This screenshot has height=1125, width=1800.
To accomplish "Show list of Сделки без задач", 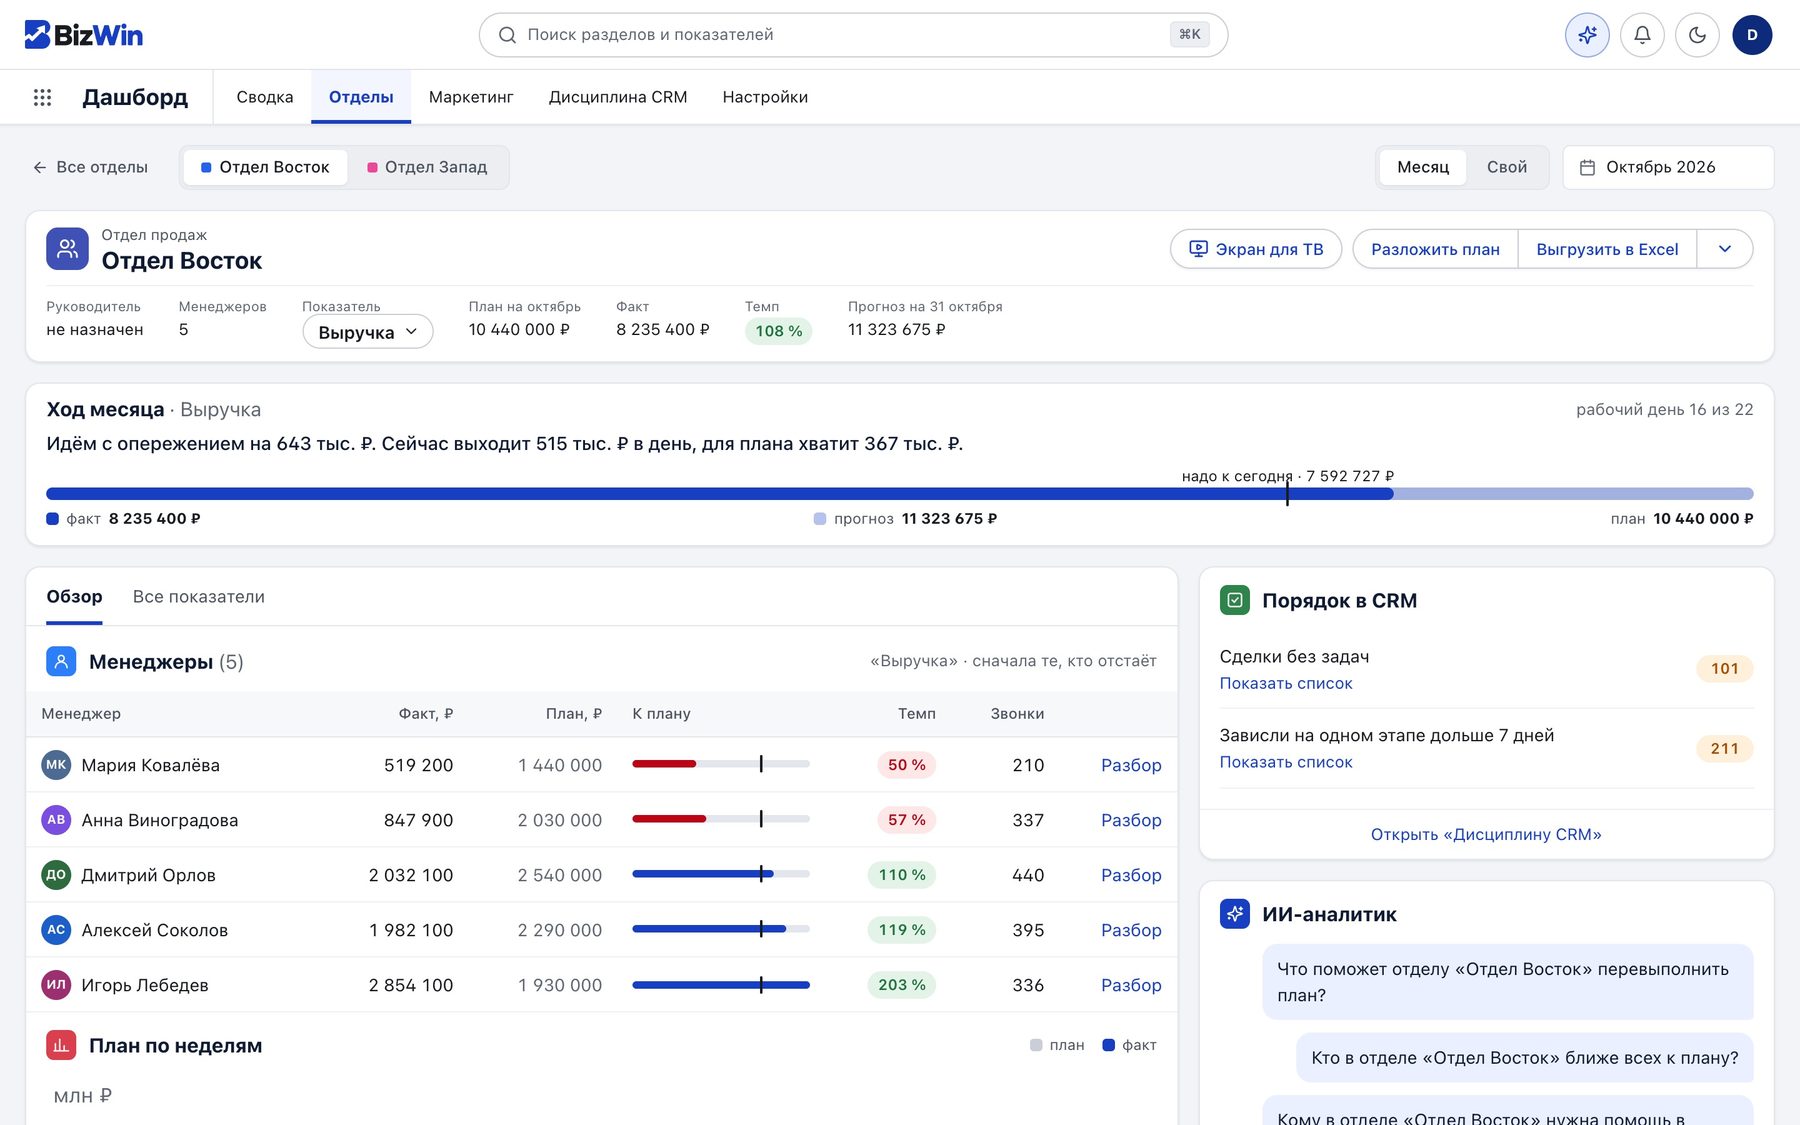I will [x=1286, y=683].
